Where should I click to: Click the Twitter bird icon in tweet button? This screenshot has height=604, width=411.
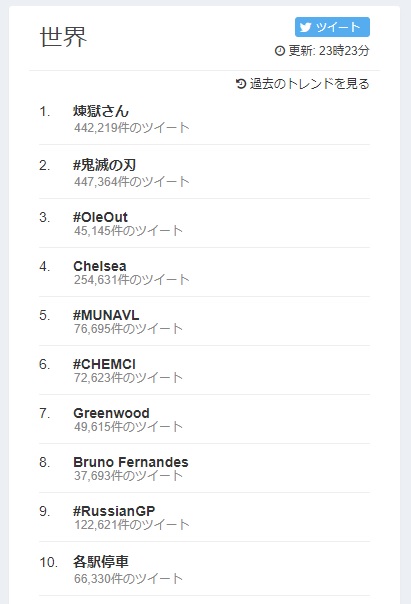tap(305, 27)
